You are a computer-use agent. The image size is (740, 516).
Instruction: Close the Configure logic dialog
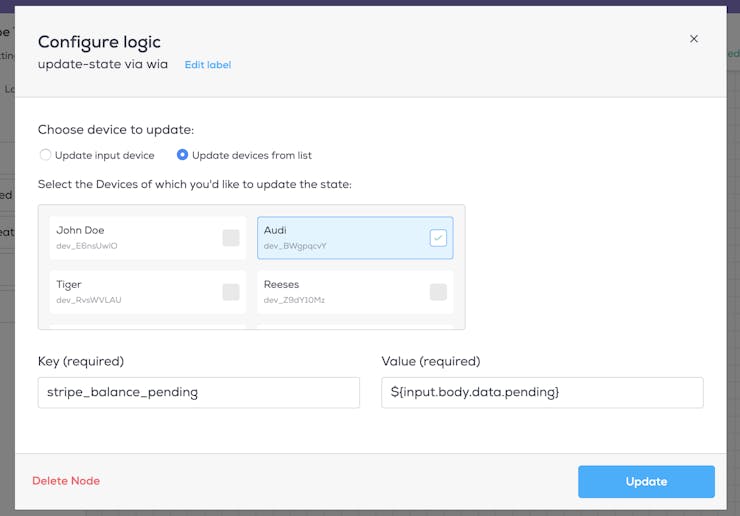pyautogui.click(x=693, y=39)
